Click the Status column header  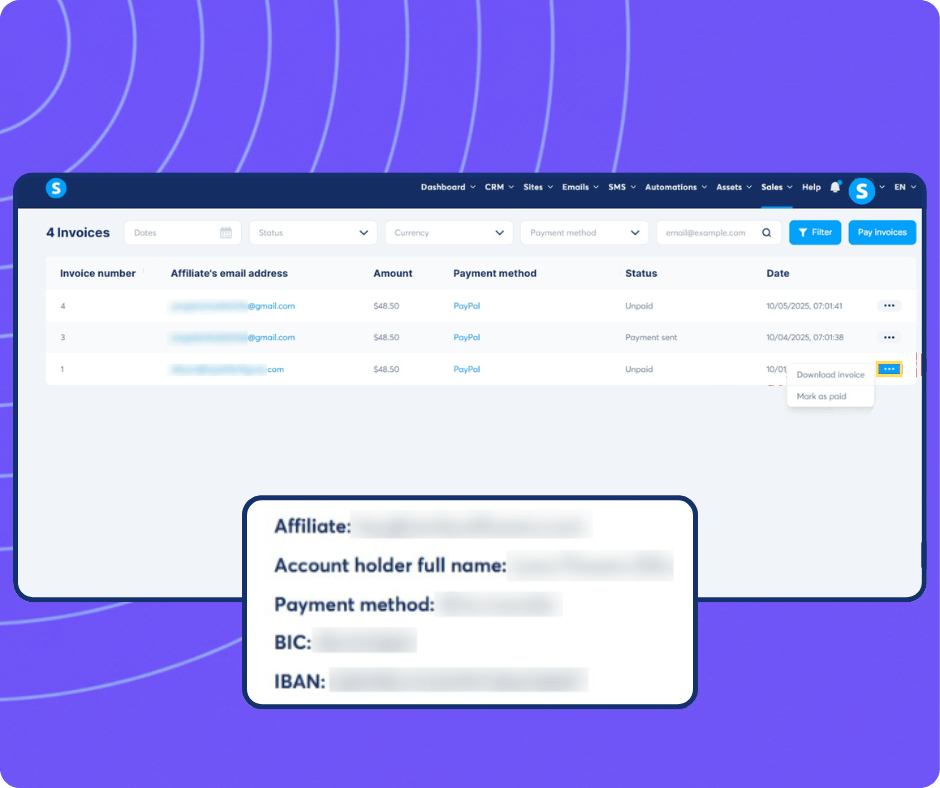pos(641,273)
